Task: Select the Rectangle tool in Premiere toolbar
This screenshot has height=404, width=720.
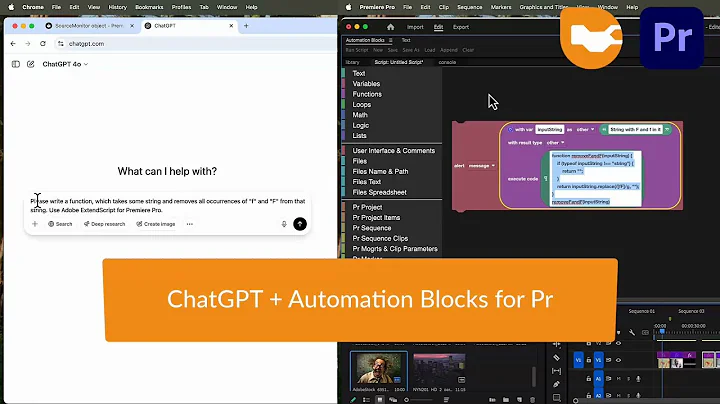Action: [x=557, y=398]
